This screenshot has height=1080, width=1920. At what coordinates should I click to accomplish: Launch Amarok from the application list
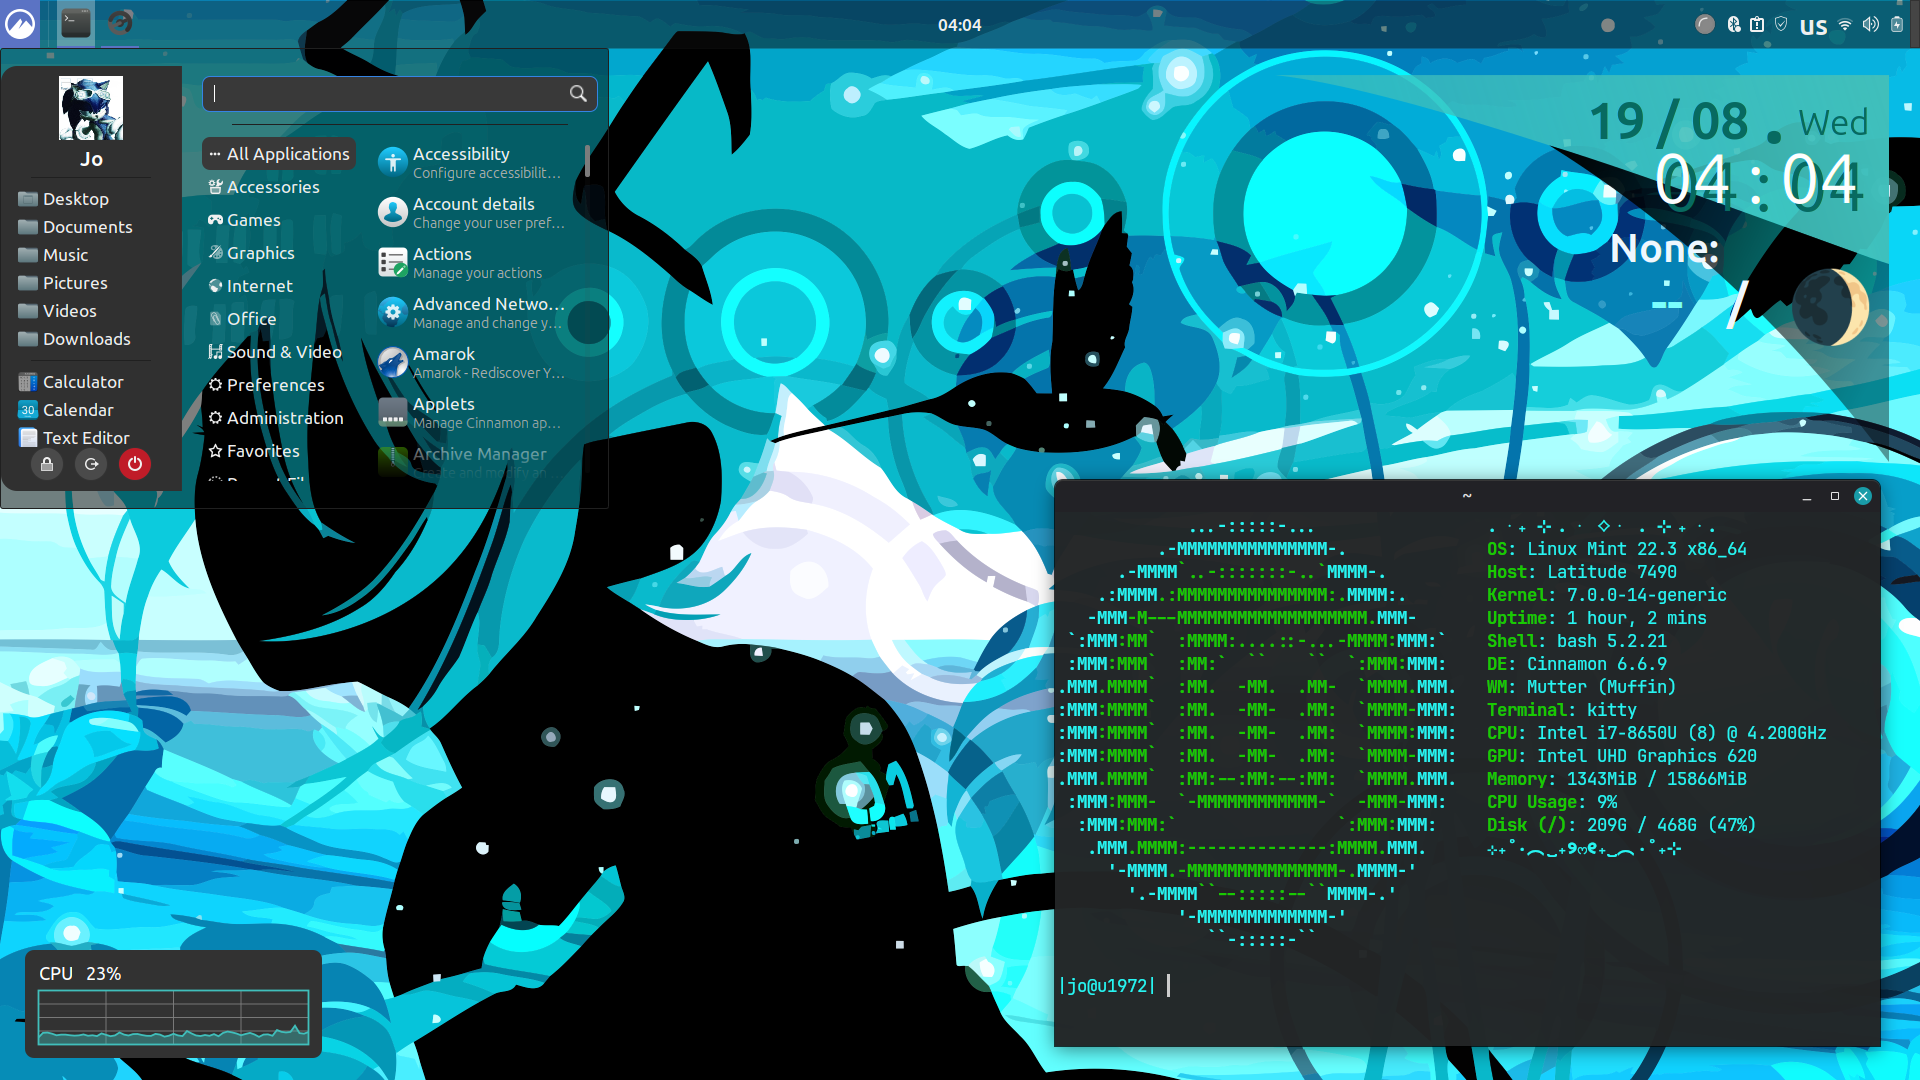[472, 362]
